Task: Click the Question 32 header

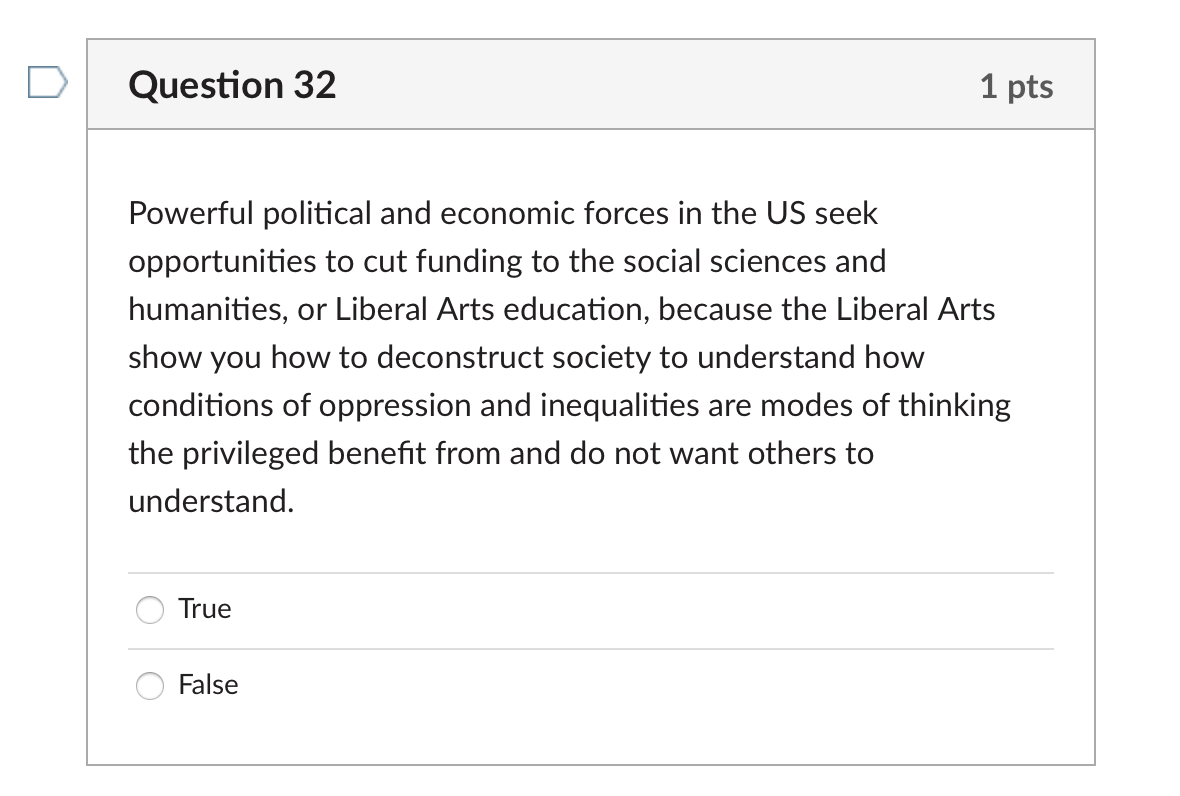Action: 230,85
